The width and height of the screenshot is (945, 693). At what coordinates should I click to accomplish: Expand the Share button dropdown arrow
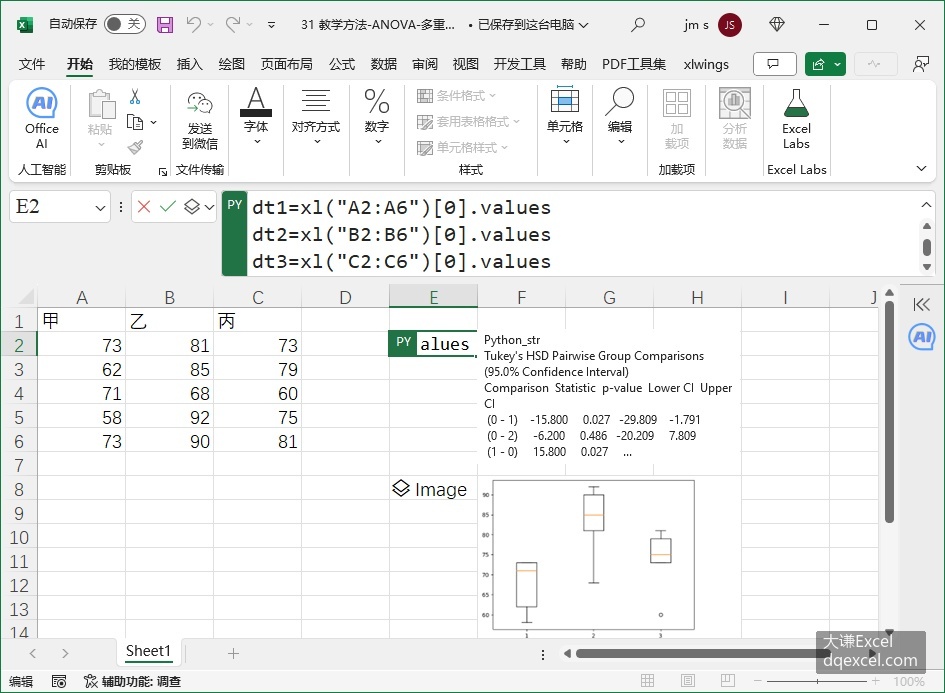[837, 64]
